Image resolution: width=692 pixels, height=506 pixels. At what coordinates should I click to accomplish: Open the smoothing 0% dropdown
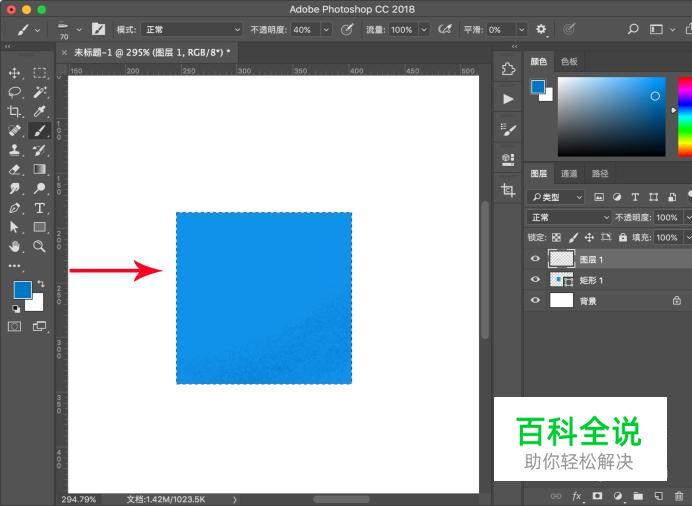tap(522, 30)
